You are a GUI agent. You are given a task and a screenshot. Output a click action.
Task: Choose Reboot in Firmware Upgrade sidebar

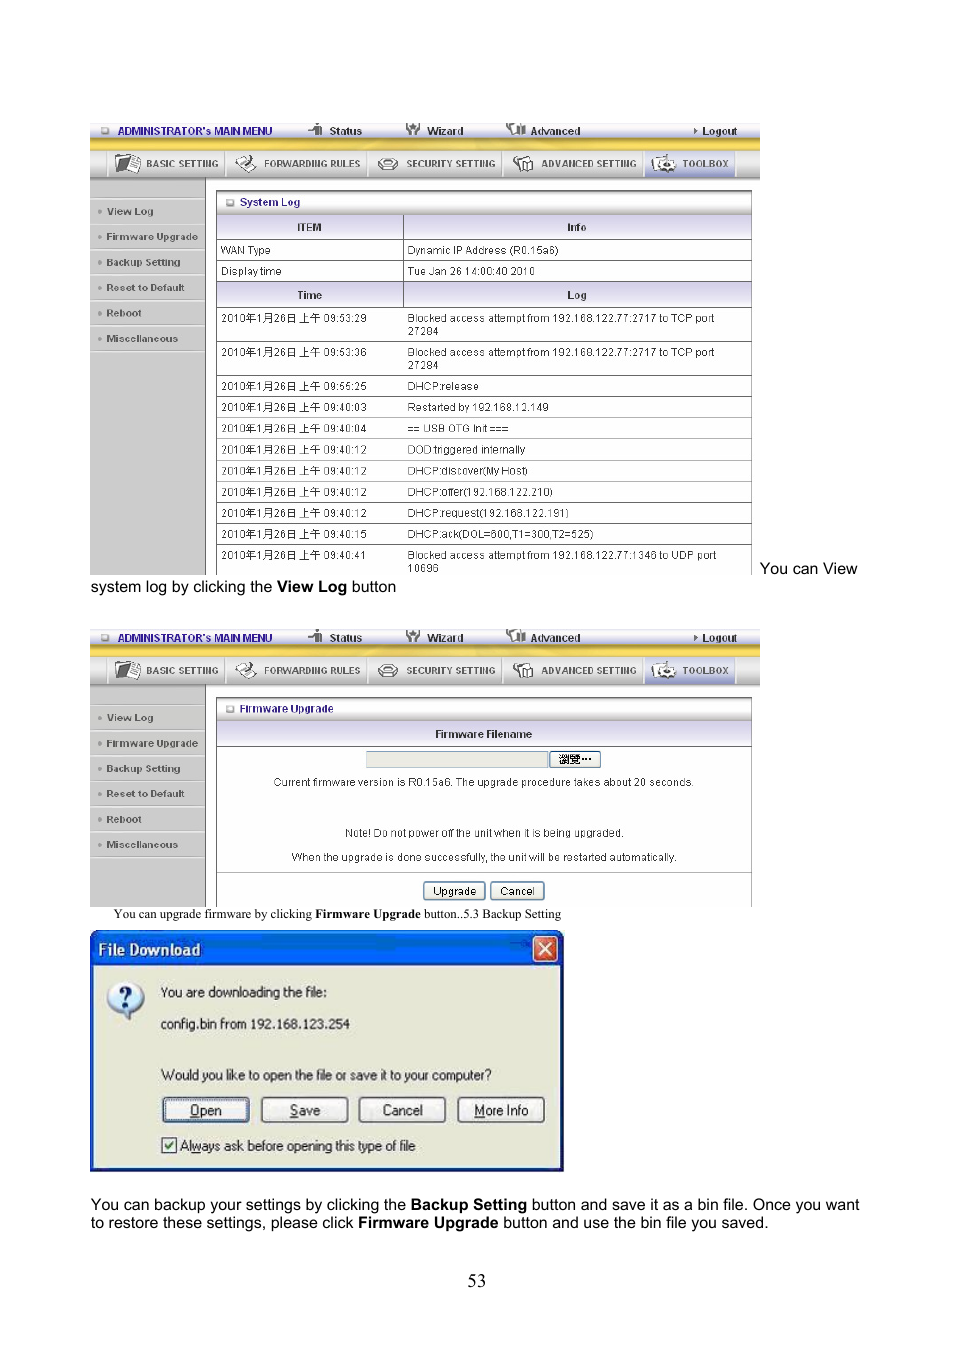tap(124, 820)
